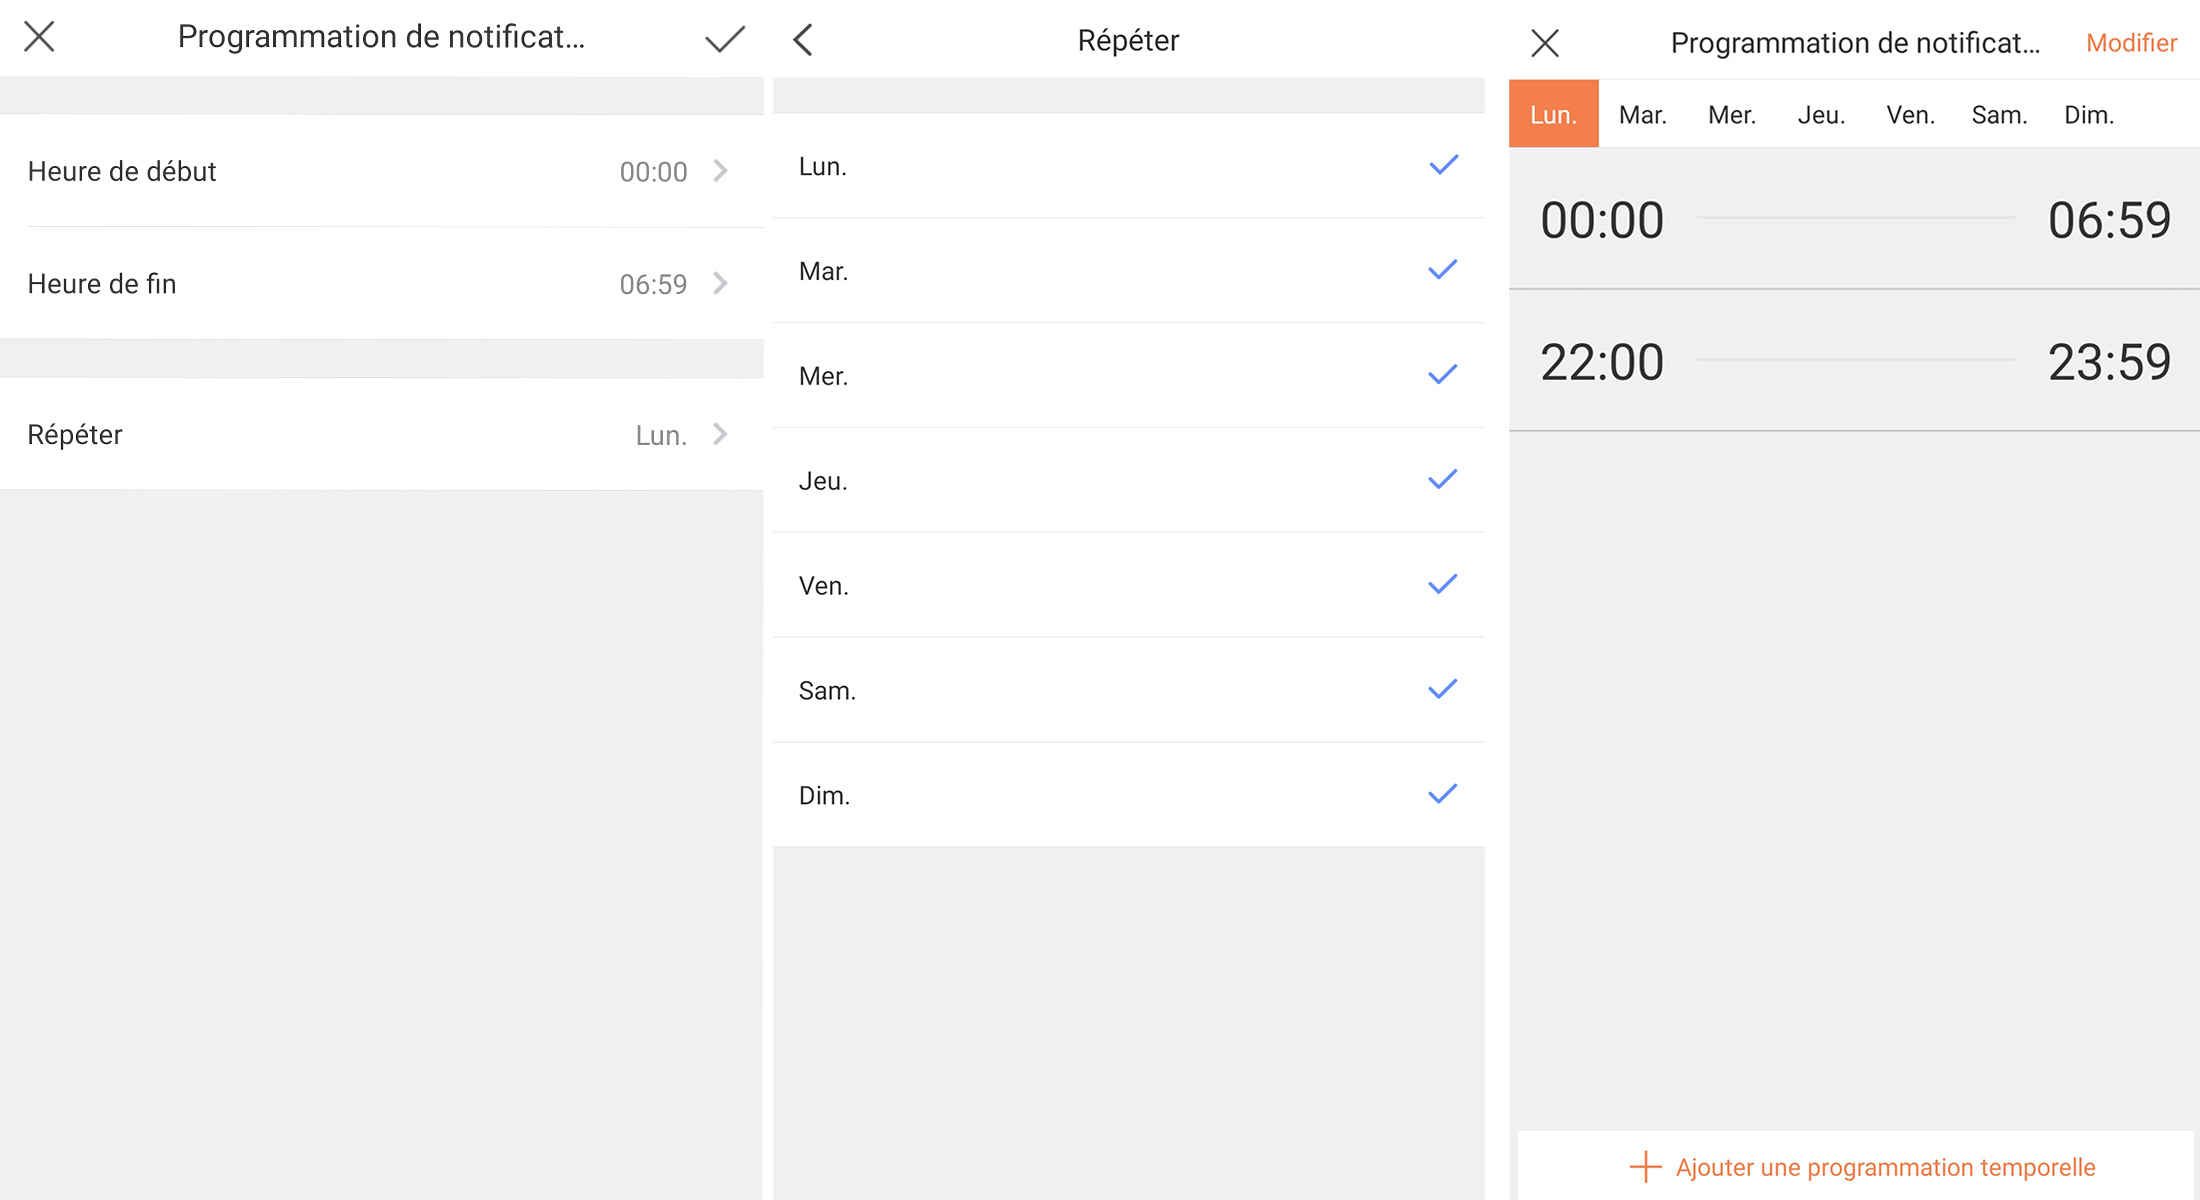The width and height of the screenshot is (2200, 1200).
Task: Confirm schedule with the top checkmark icon
Action: pyautogui.click(x=724, y=39)
